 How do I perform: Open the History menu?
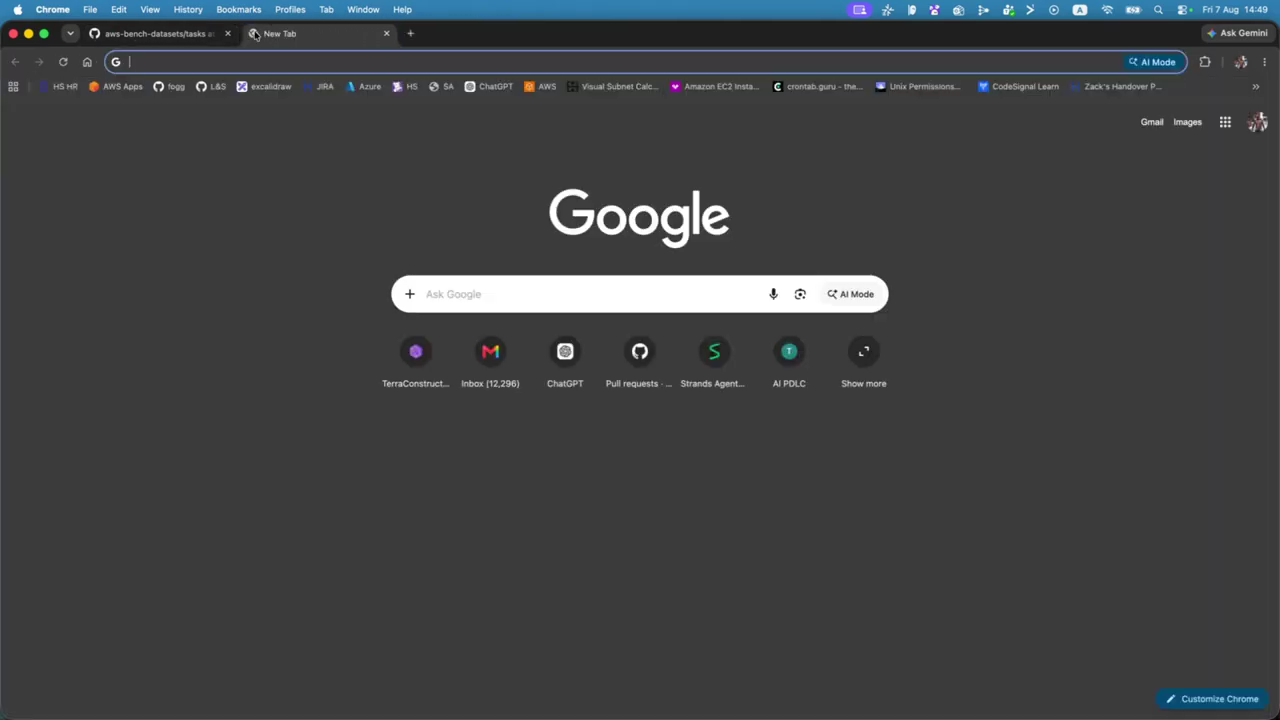[188, 10]
